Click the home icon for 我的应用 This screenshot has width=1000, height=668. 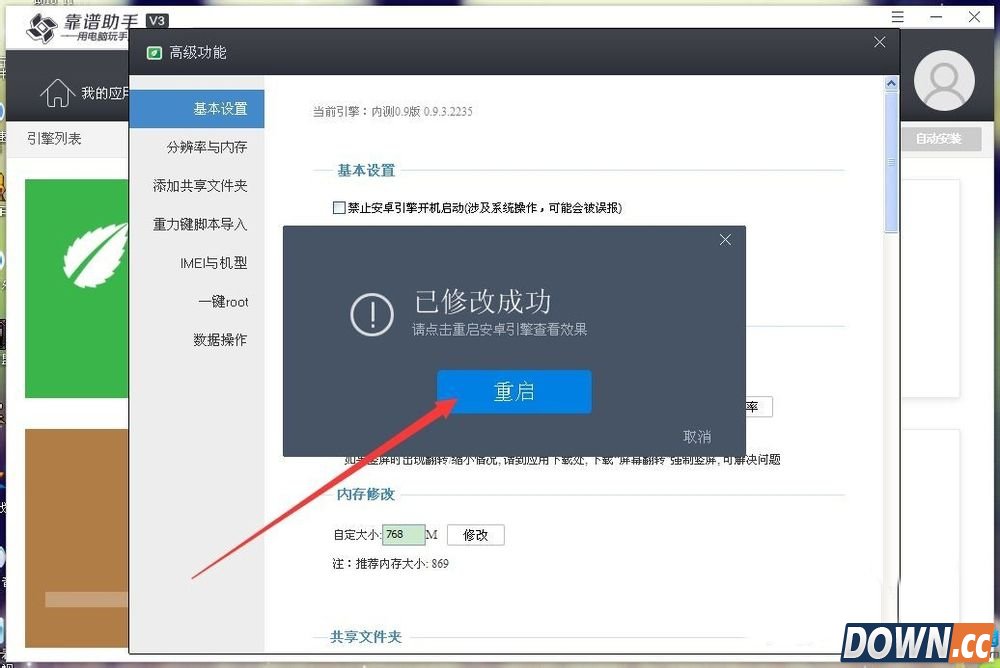coord(57,93)
